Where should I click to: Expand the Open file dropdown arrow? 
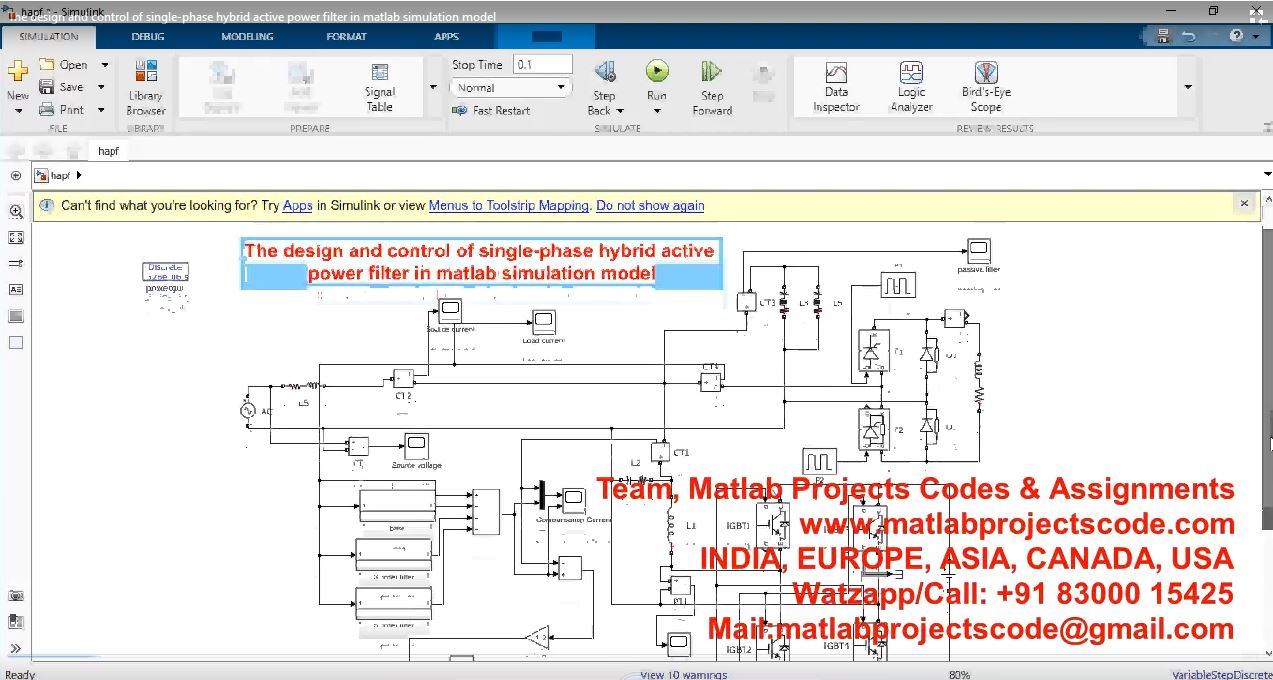104,65
